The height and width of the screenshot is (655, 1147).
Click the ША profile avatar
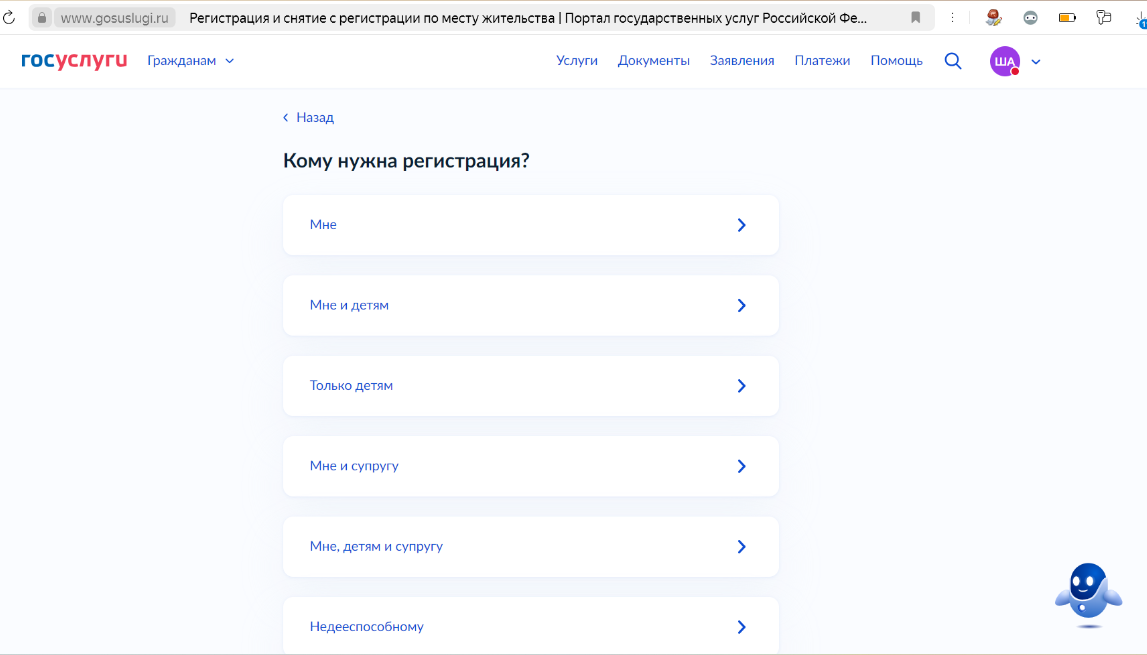1004,61
